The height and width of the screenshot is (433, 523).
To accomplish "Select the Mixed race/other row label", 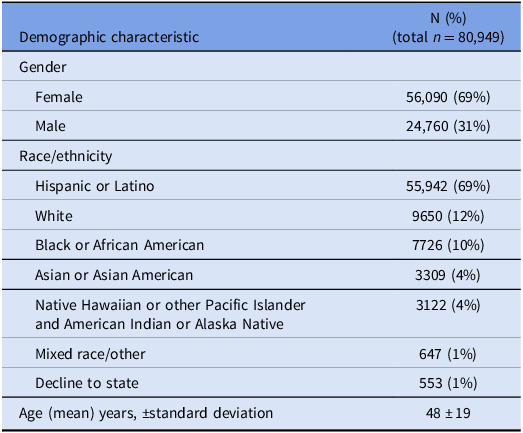I will point(90,354).
